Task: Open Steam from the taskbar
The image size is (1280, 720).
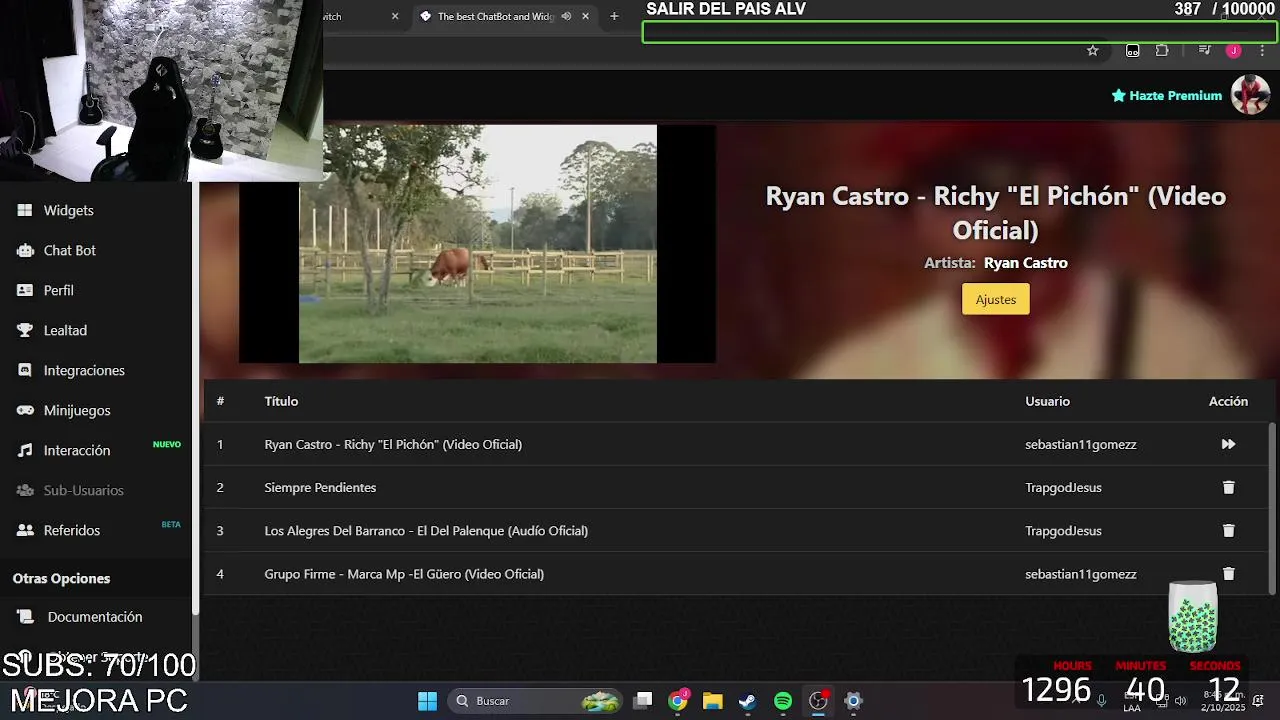Action: (x=747, y=701)
